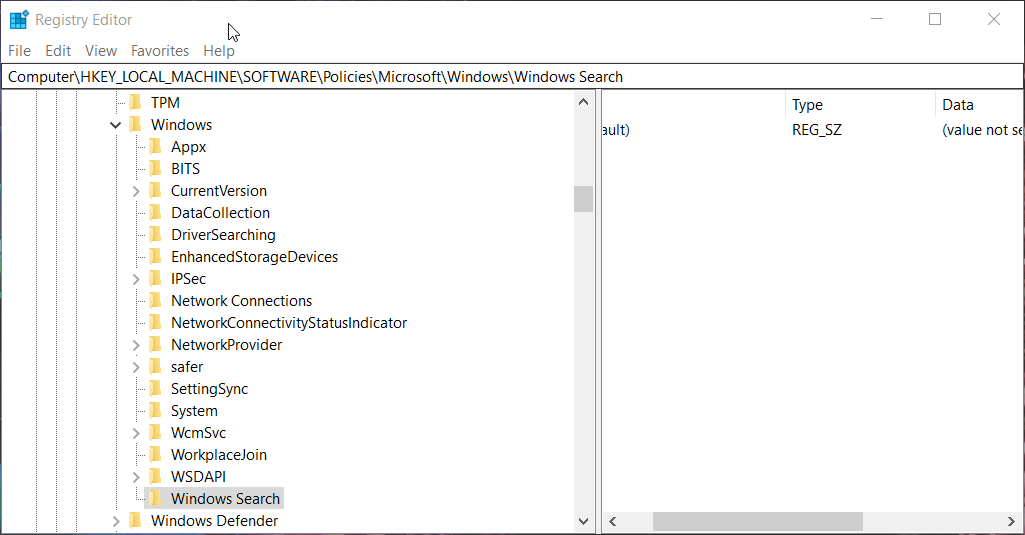Click the values pane scroll right arrow
Screen dimensions: 1025x535
(x=1011, y=521)
